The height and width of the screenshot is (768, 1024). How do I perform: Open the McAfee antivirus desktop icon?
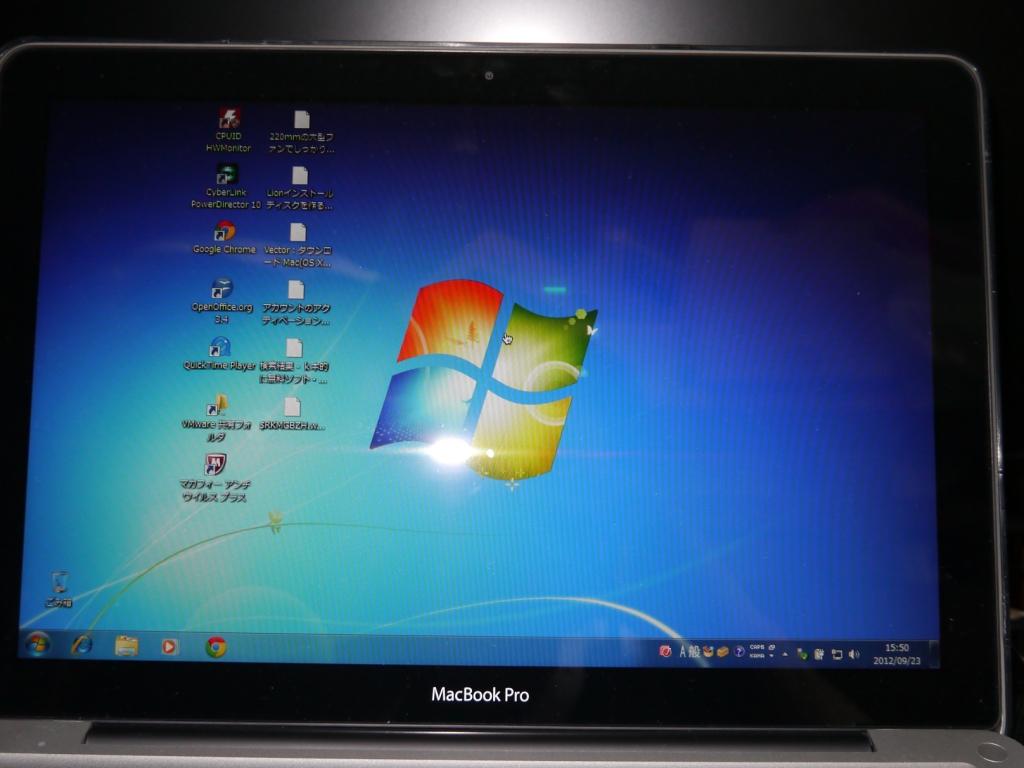pyautogui.click(x=215, y=478)
